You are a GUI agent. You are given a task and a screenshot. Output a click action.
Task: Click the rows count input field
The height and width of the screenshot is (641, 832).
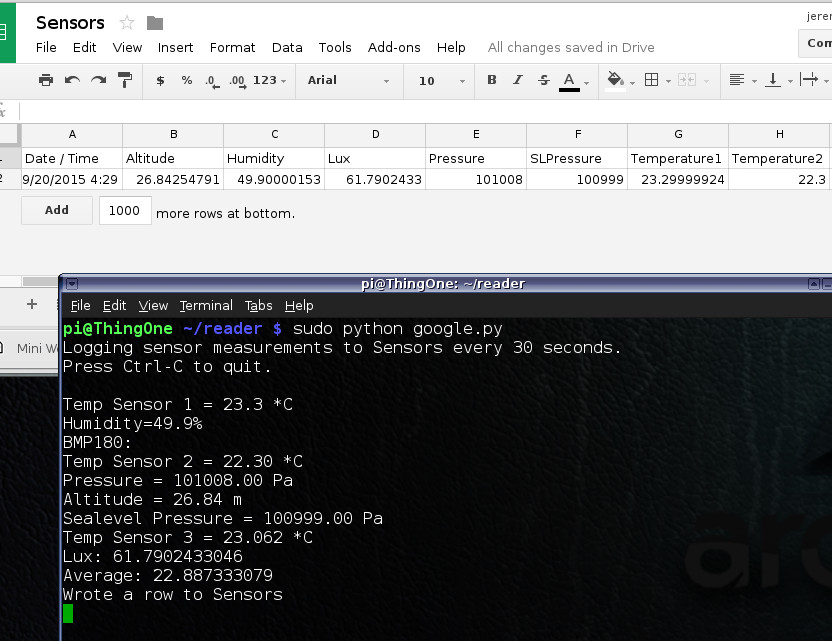click(125, 210)
